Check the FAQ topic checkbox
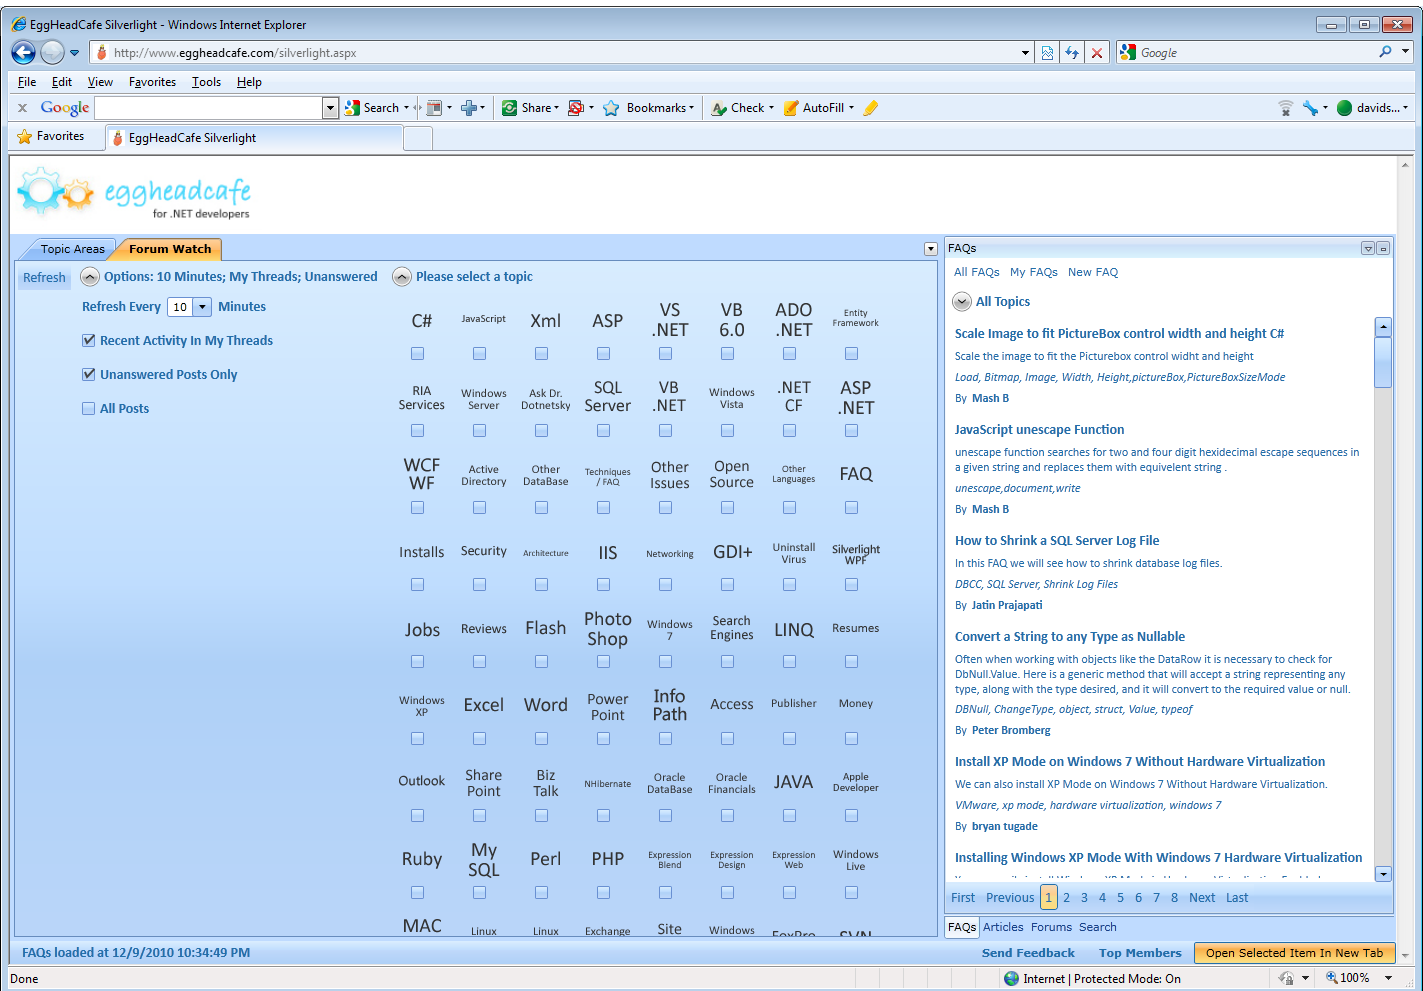Viewport: 1423px width, 991px height. (851, 508)
